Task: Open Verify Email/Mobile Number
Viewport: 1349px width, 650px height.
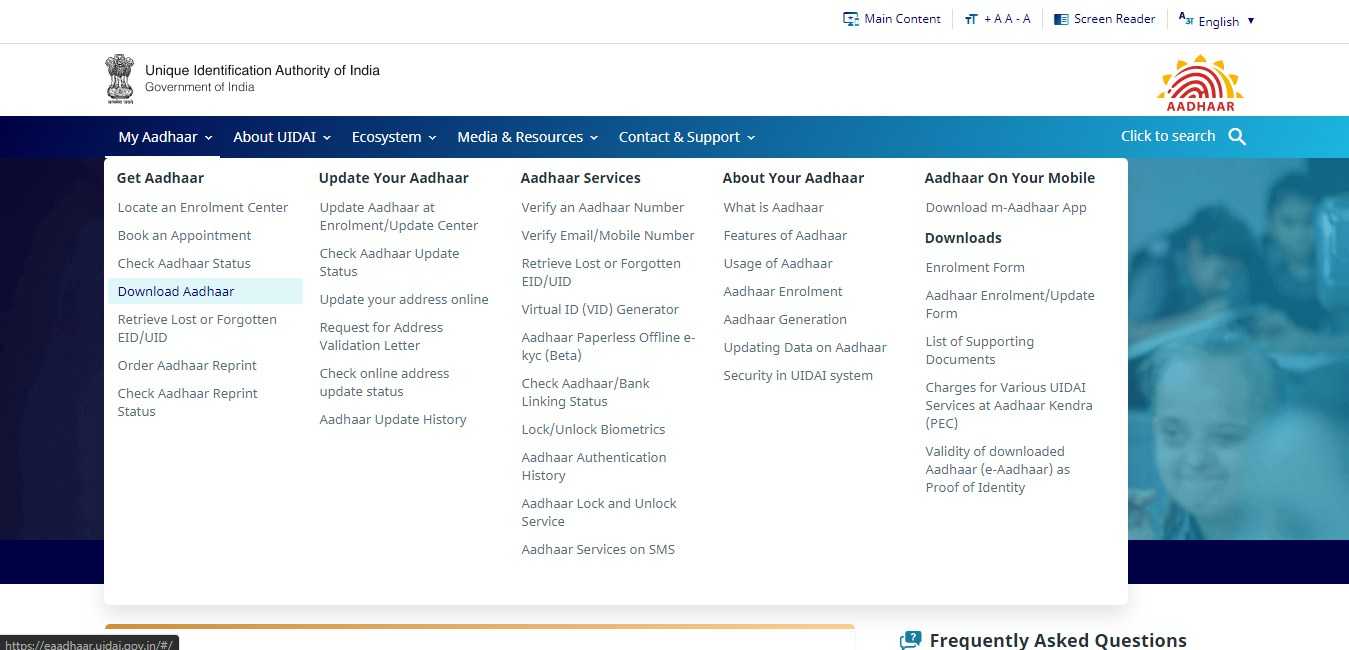Action: tap(608, 235)
